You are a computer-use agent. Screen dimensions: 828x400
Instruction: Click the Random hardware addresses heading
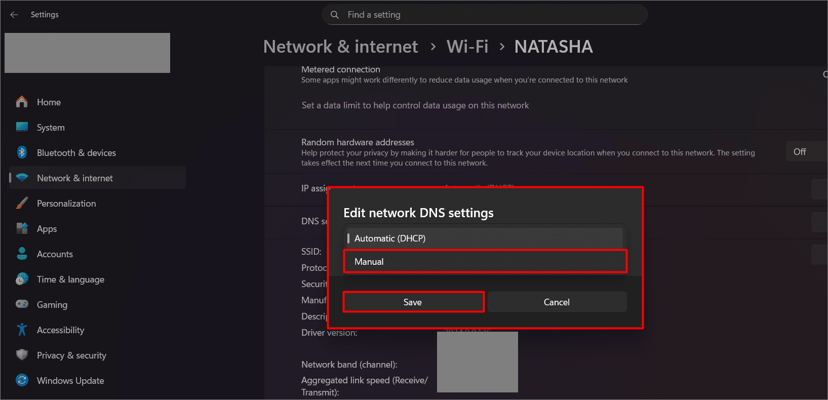pyautogui.click(x=357, y=142)
